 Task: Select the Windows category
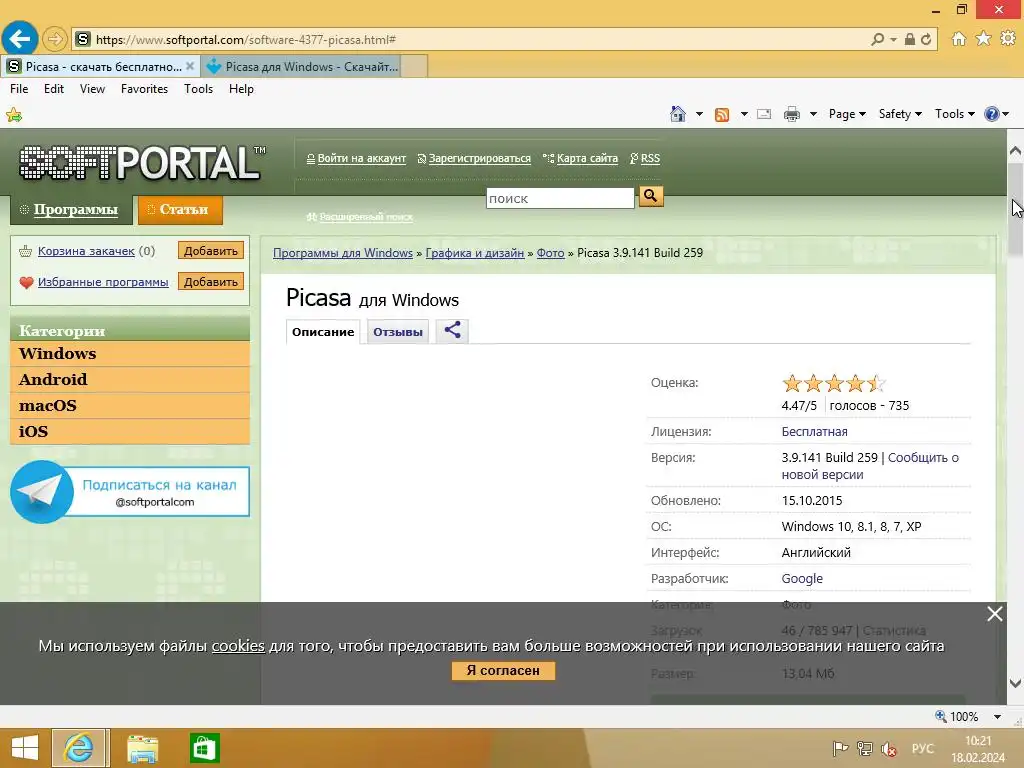(x=130, y=353)
